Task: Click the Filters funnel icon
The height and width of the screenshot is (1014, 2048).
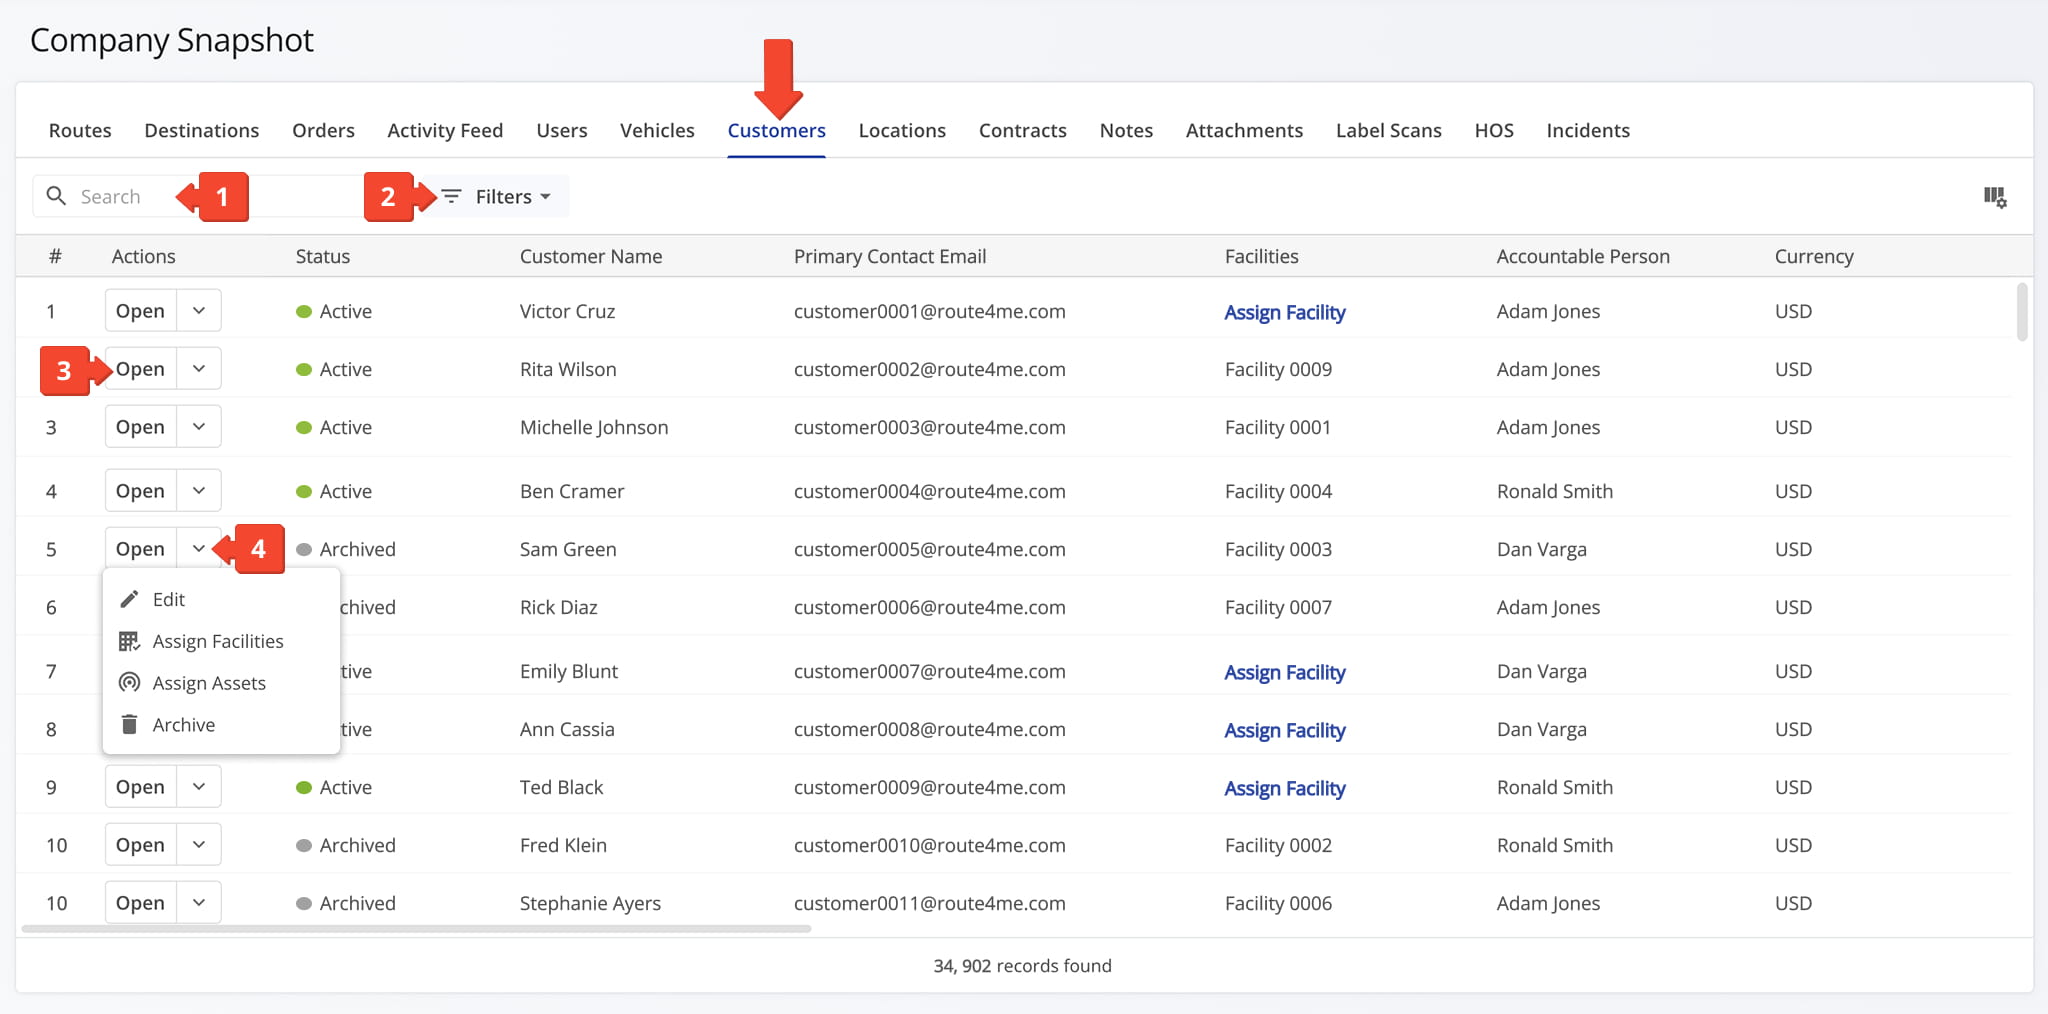Action: (x=452, y=196)
